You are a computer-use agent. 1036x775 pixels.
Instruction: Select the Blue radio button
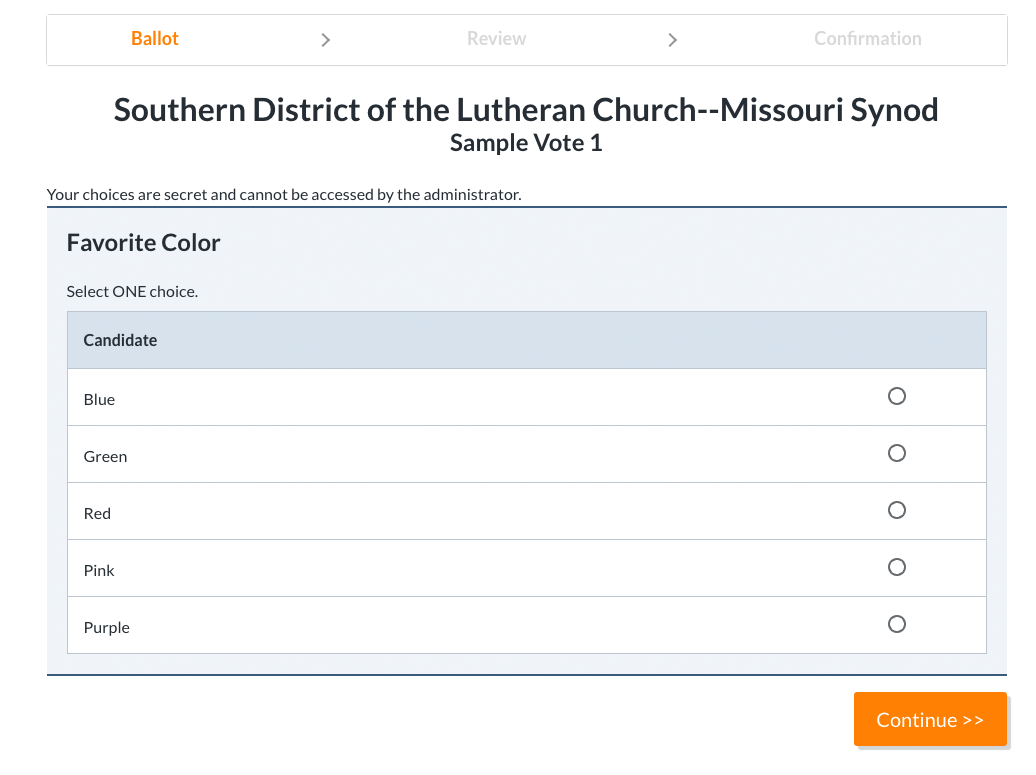point(897,396)
